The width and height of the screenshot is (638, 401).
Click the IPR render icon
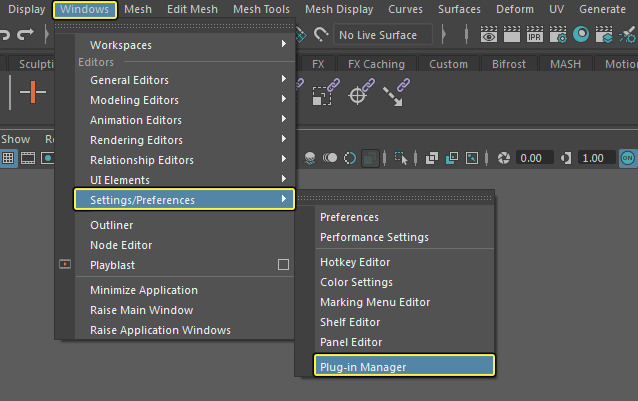click(536, 35)
